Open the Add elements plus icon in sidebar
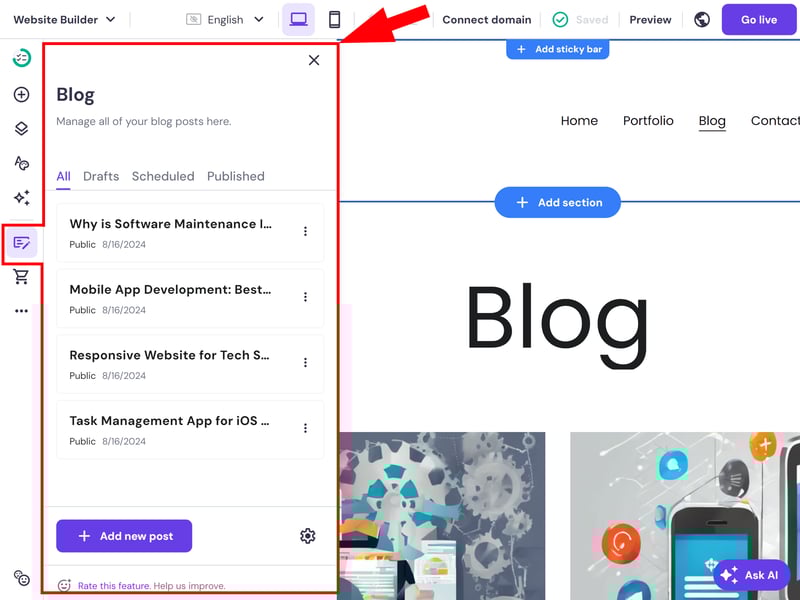The width and height of the screenshot is (800, 600). [x=21, y=95]
